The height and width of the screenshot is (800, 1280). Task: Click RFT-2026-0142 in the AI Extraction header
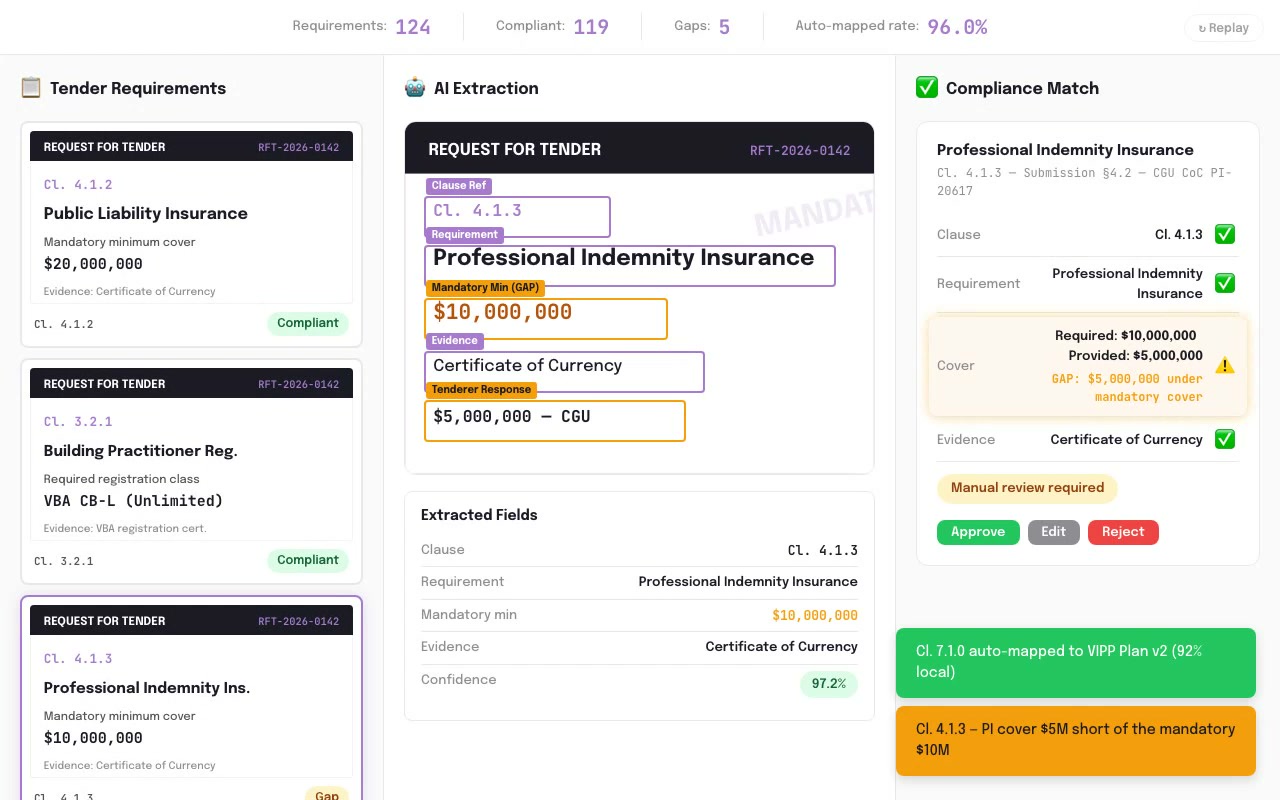[800, 151]
